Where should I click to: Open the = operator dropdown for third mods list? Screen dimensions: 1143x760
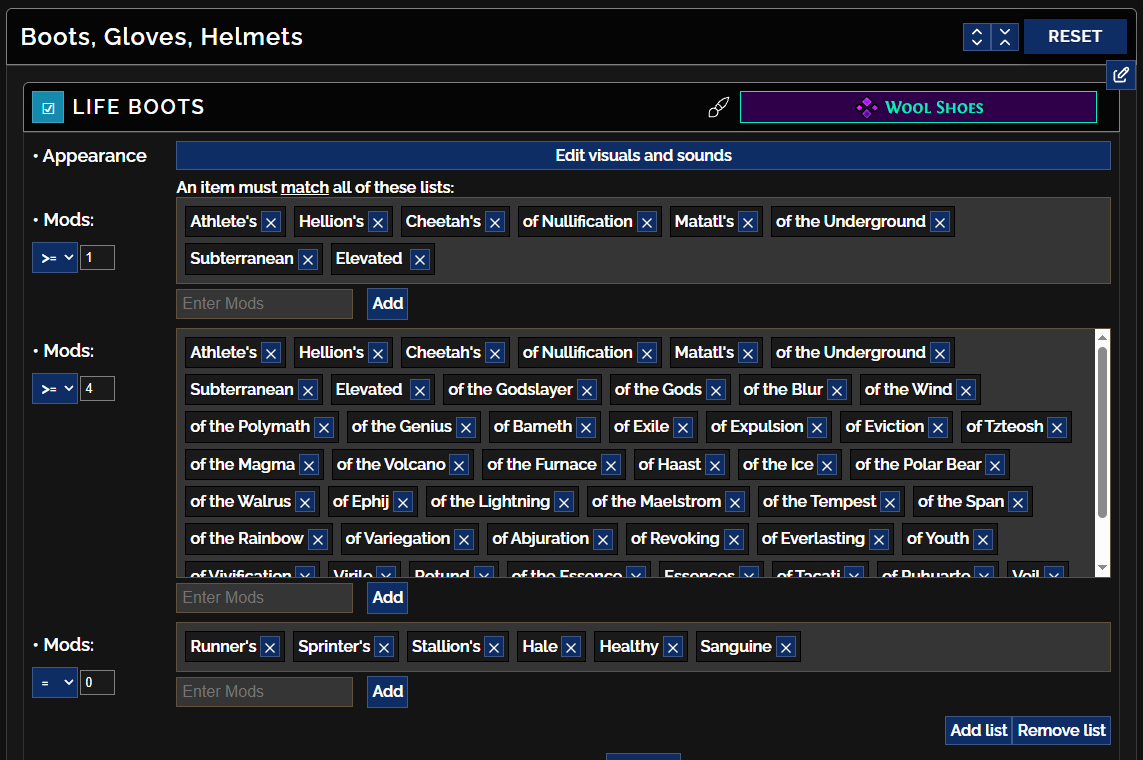[55, 683]
